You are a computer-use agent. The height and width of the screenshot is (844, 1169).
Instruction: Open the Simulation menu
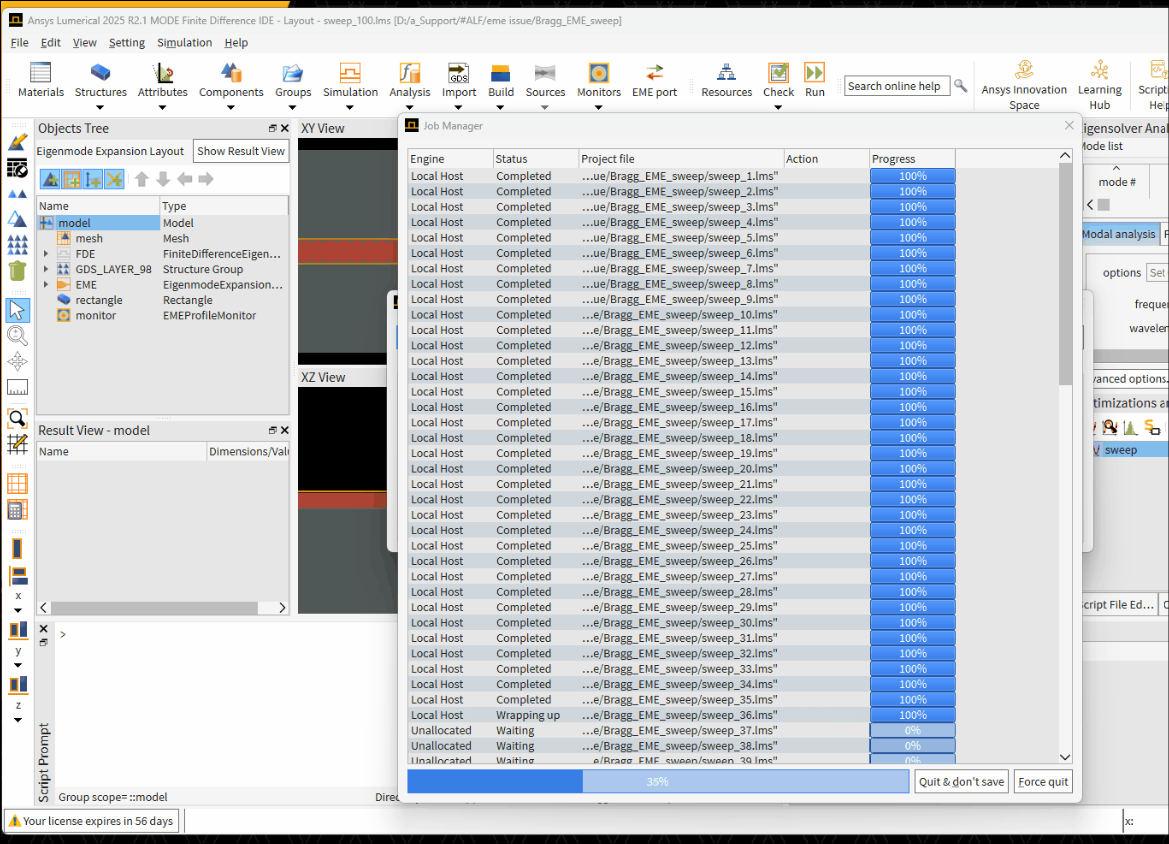point(184,43)
